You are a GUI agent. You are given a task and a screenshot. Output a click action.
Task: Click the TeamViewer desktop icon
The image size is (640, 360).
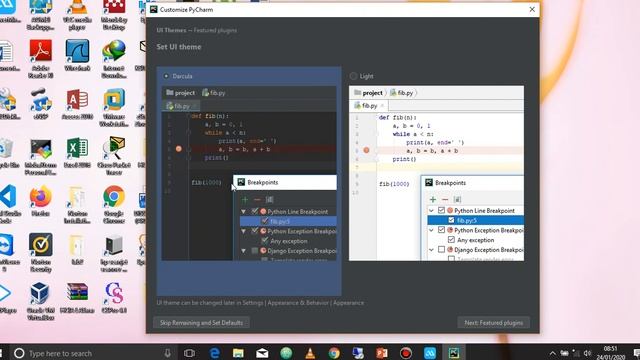(x=7, y=253)
